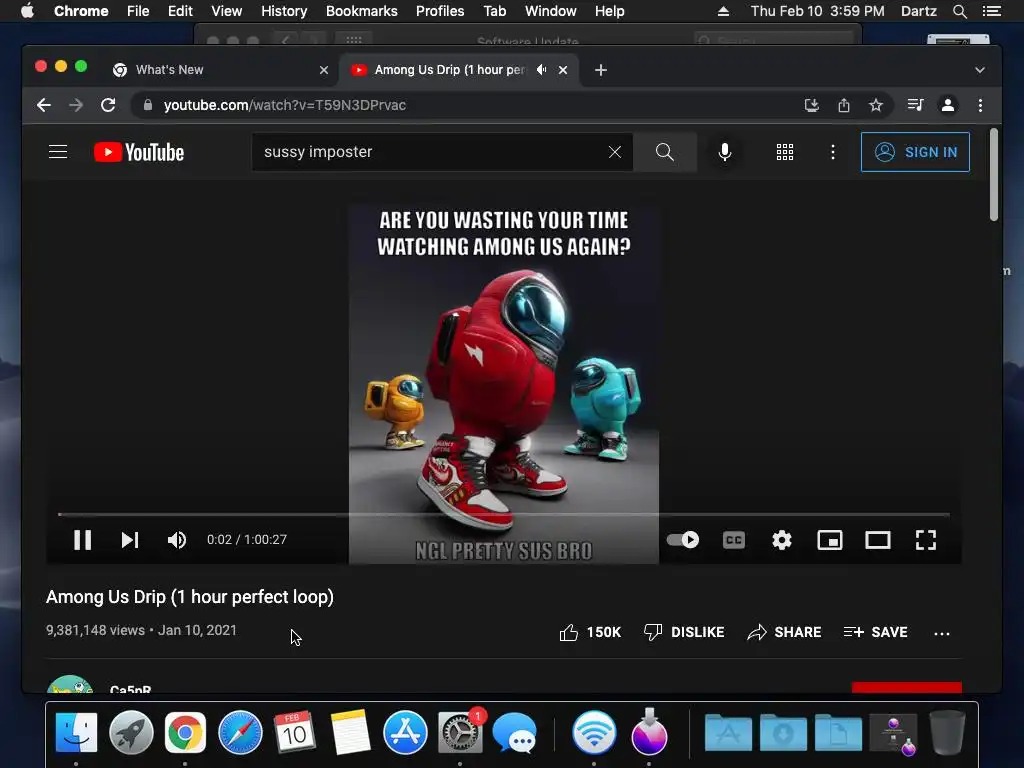Open media controls icon in toolbar
The width and height of the screenshot is (1024, 768).
tap(915, 105)
